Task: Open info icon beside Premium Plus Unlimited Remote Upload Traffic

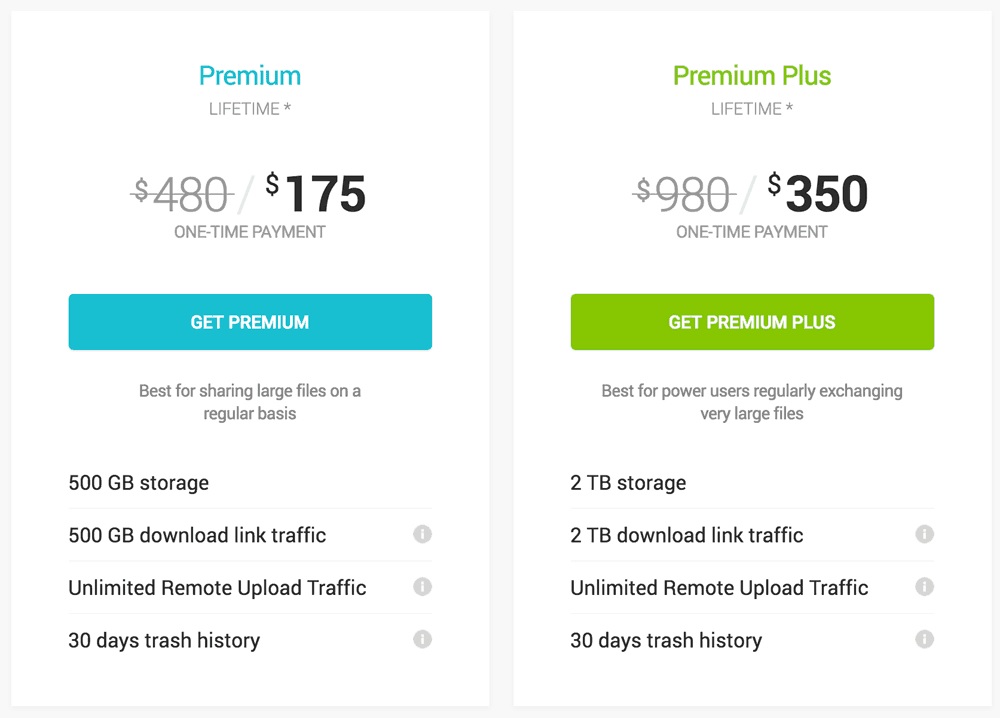Action: (924, 586)
